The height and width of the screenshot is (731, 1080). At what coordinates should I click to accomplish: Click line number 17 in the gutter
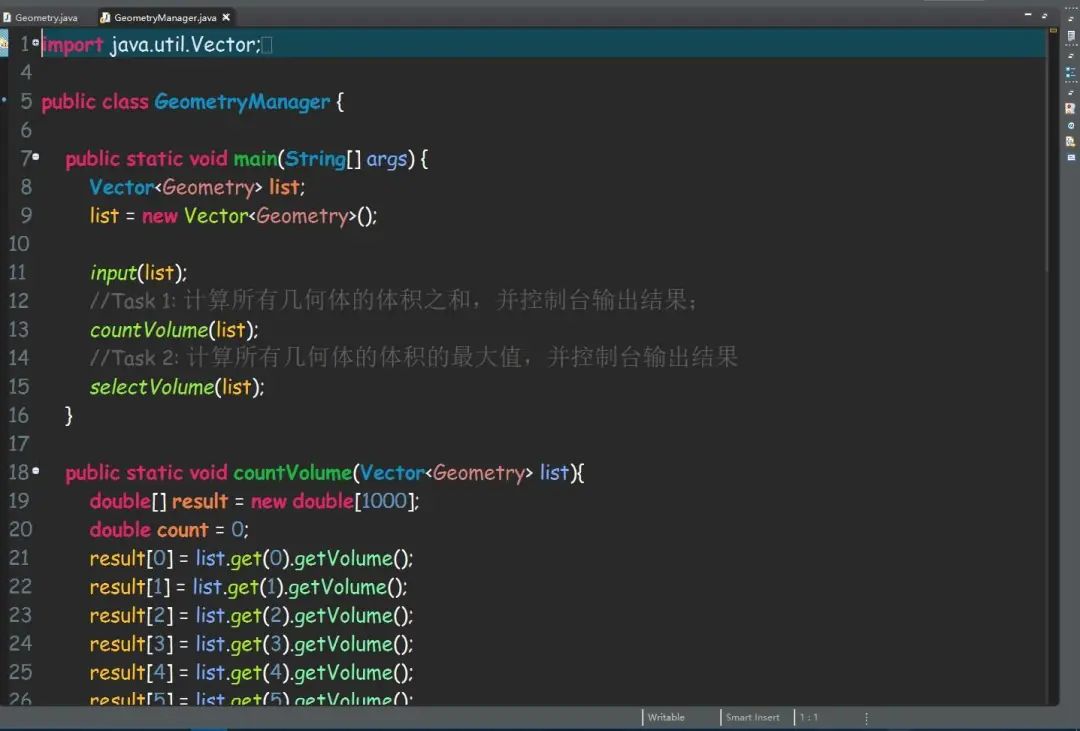point(19,444)
